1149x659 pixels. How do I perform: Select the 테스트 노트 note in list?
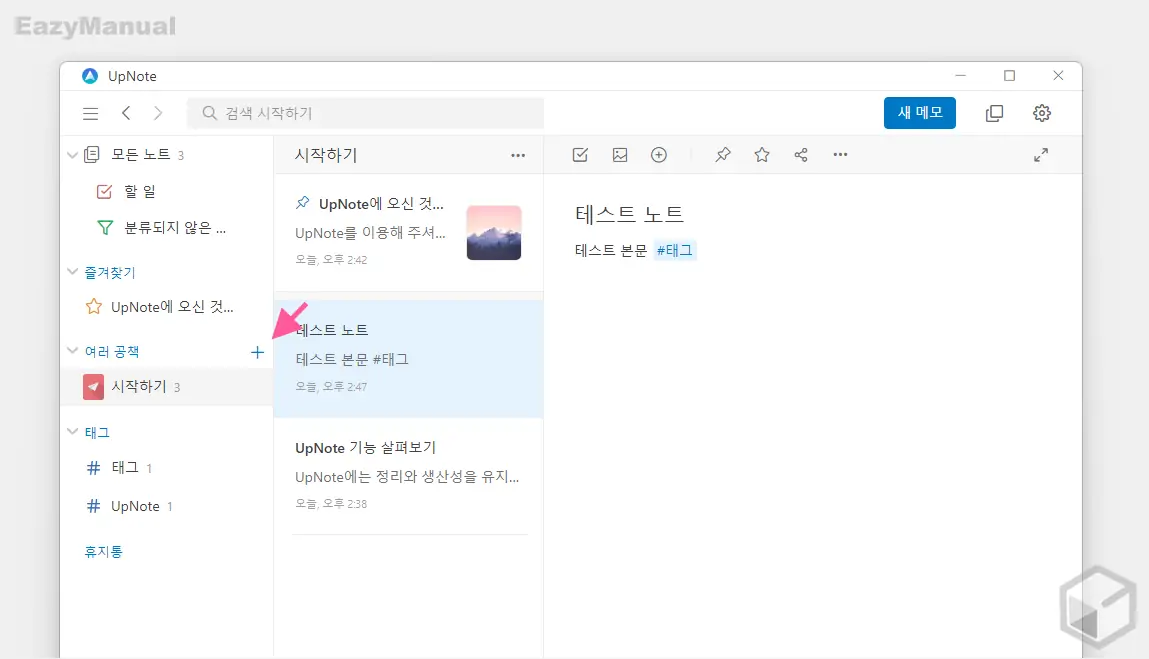pos(409,358)
